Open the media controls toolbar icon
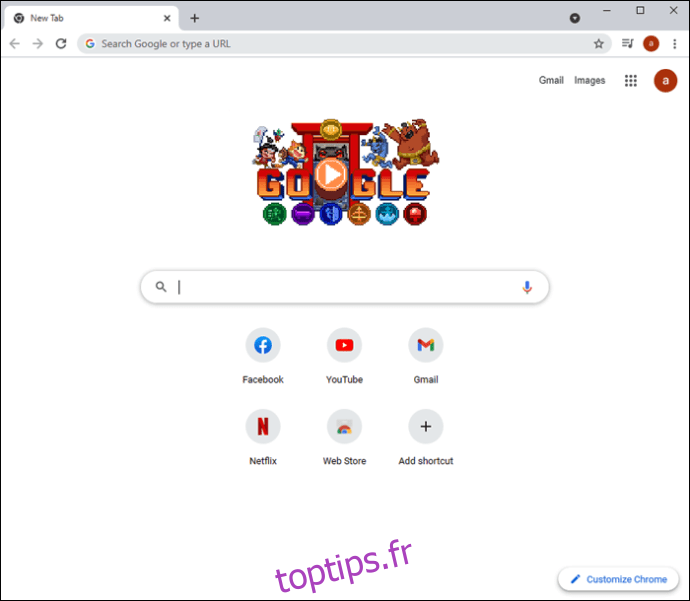This screenshot has height=601, width=690. (x=628, y=44)
